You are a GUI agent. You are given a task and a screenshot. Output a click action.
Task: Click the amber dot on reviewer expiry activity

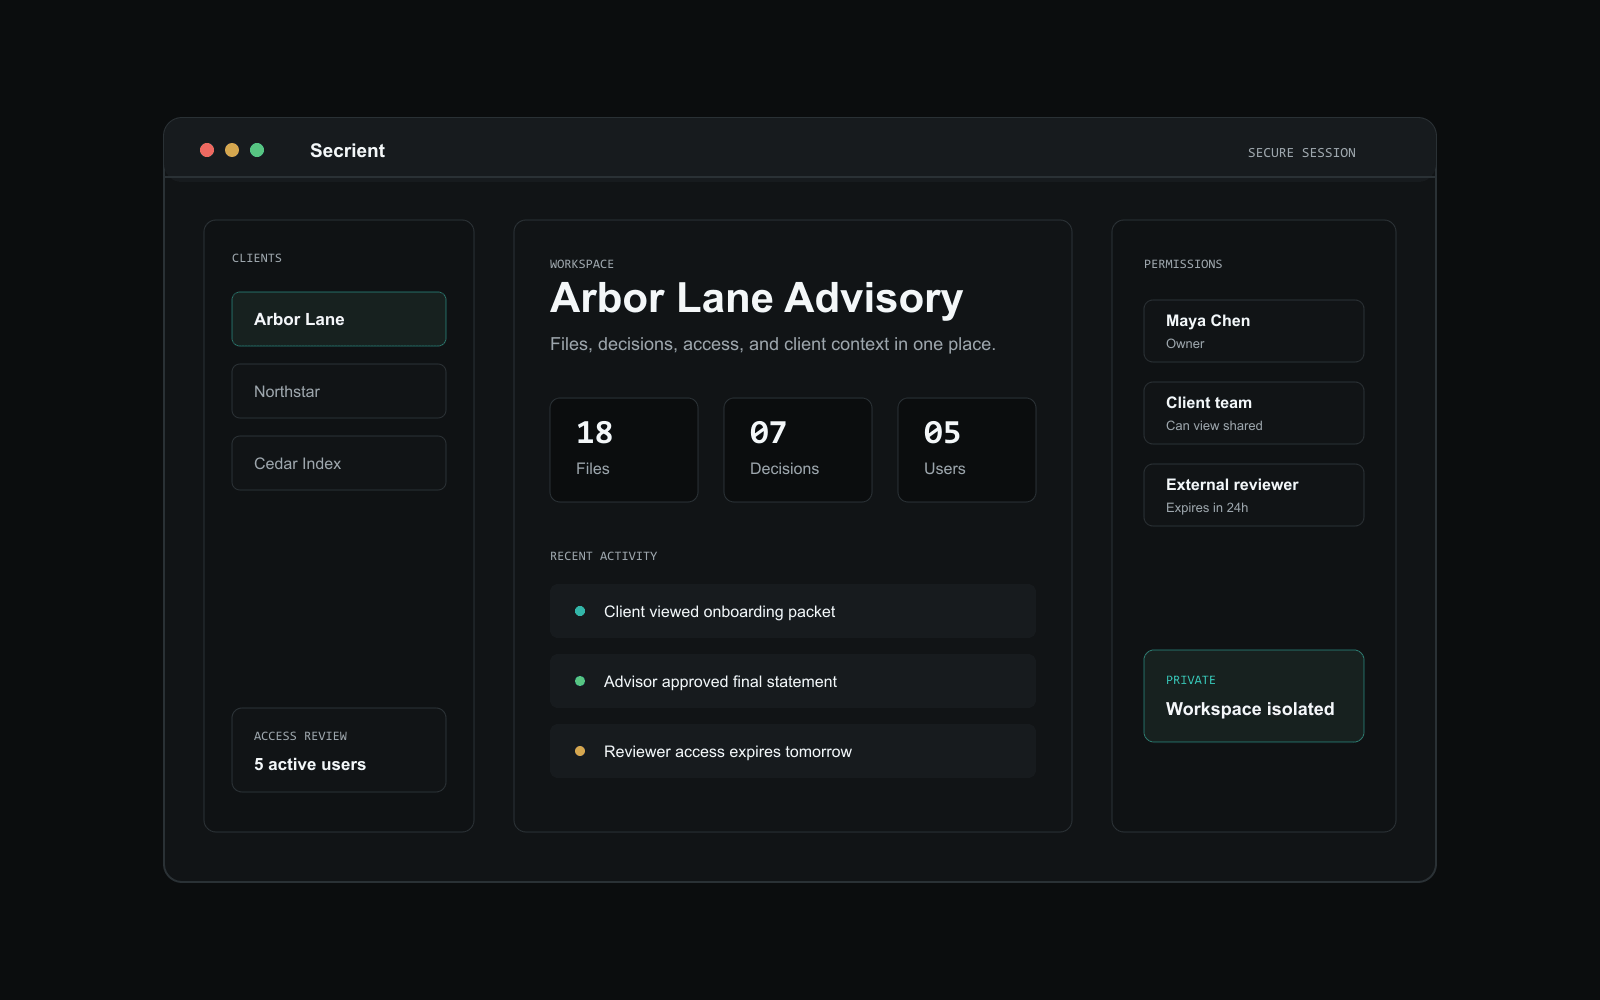578,750
